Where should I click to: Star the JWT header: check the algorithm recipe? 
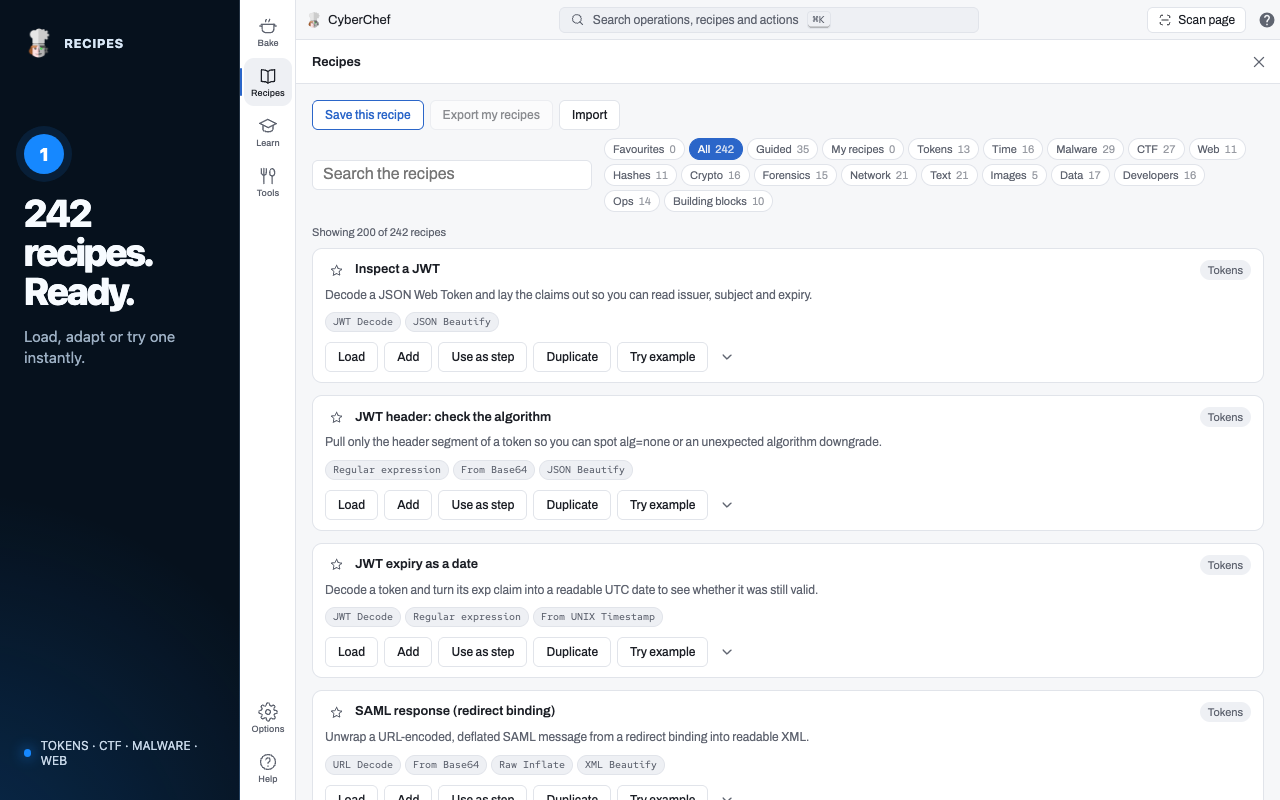337,417
